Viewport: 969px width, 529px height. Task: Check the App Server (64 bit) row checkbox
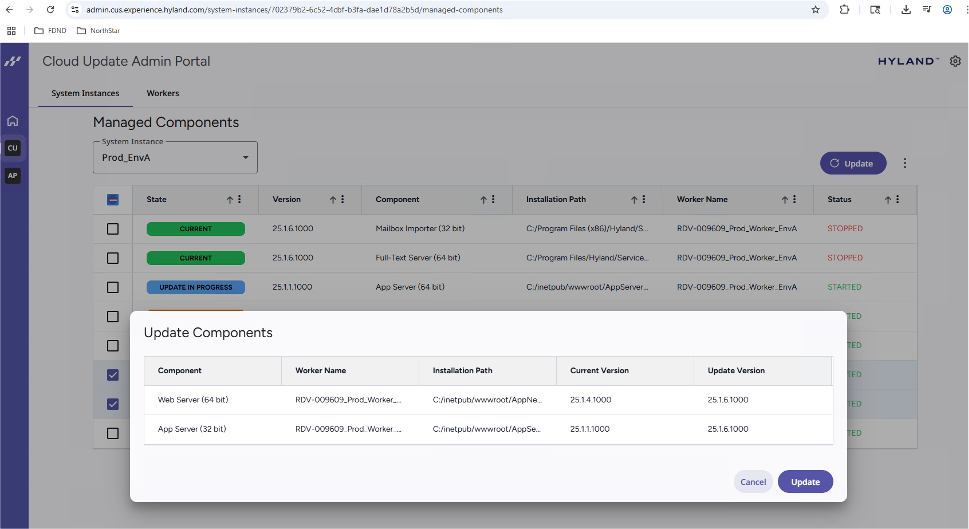(112, 287)
